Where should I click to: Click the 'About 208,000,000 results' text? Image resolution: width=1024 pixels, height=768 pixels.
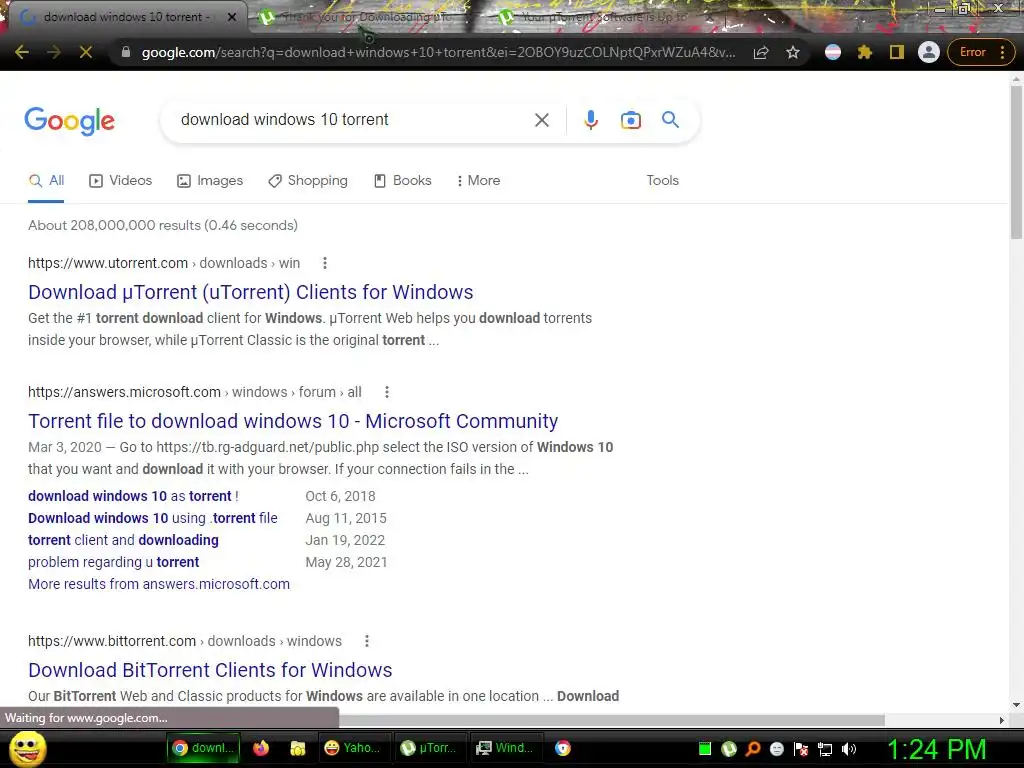pos(163,225)
